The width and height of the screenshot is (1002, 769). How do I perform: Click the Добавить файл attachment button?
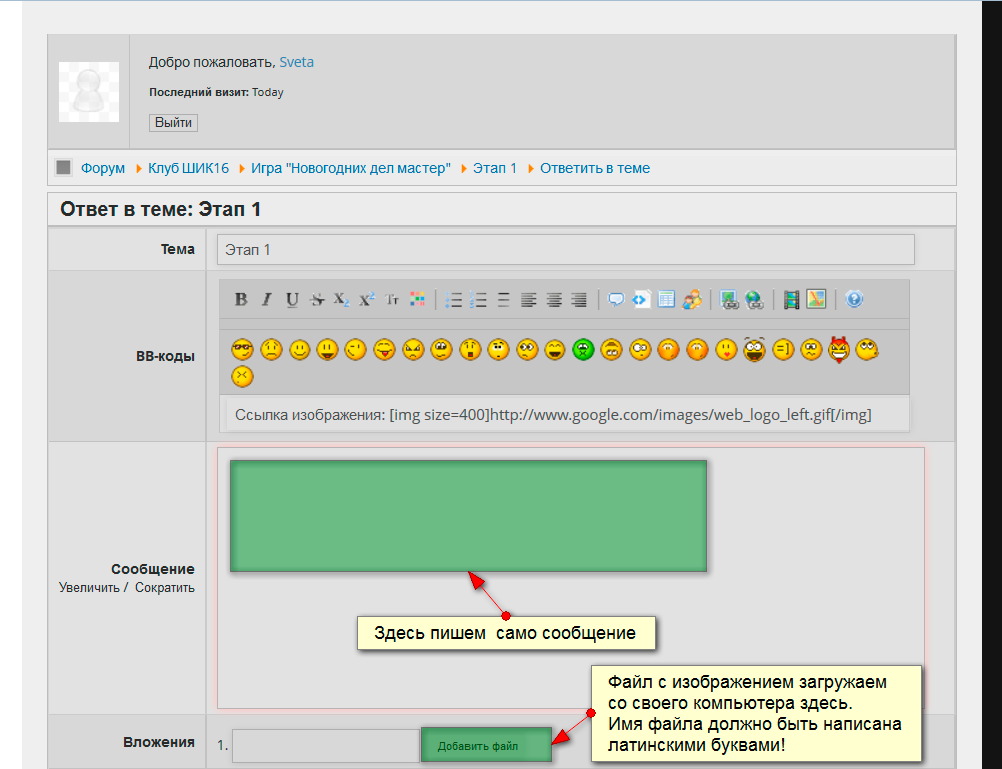point(486,745)
